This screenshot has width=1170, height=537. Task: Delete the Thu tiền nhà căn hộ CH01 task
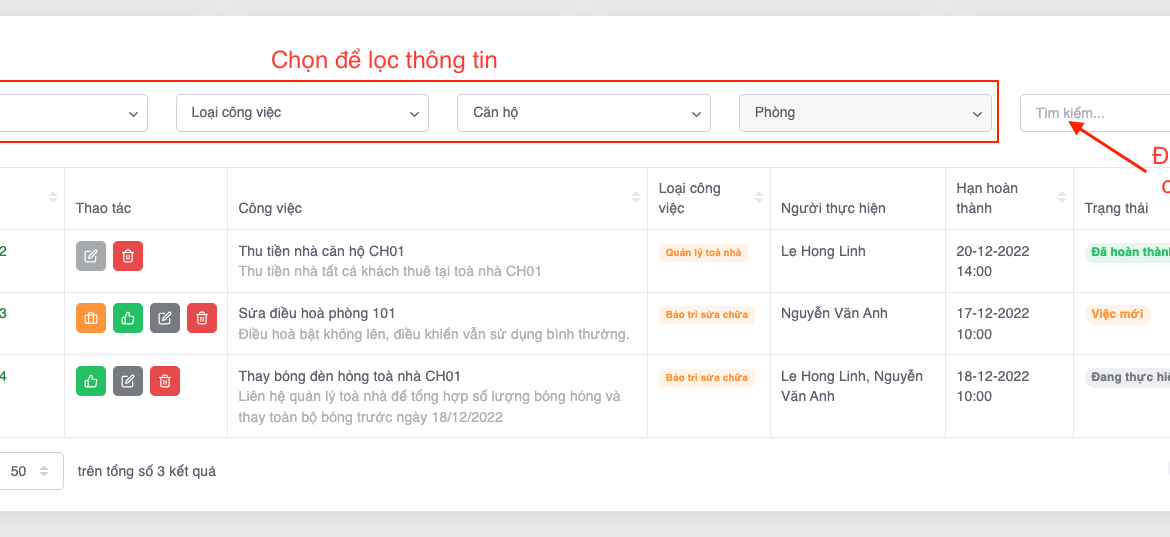click(x=128, y=256)
